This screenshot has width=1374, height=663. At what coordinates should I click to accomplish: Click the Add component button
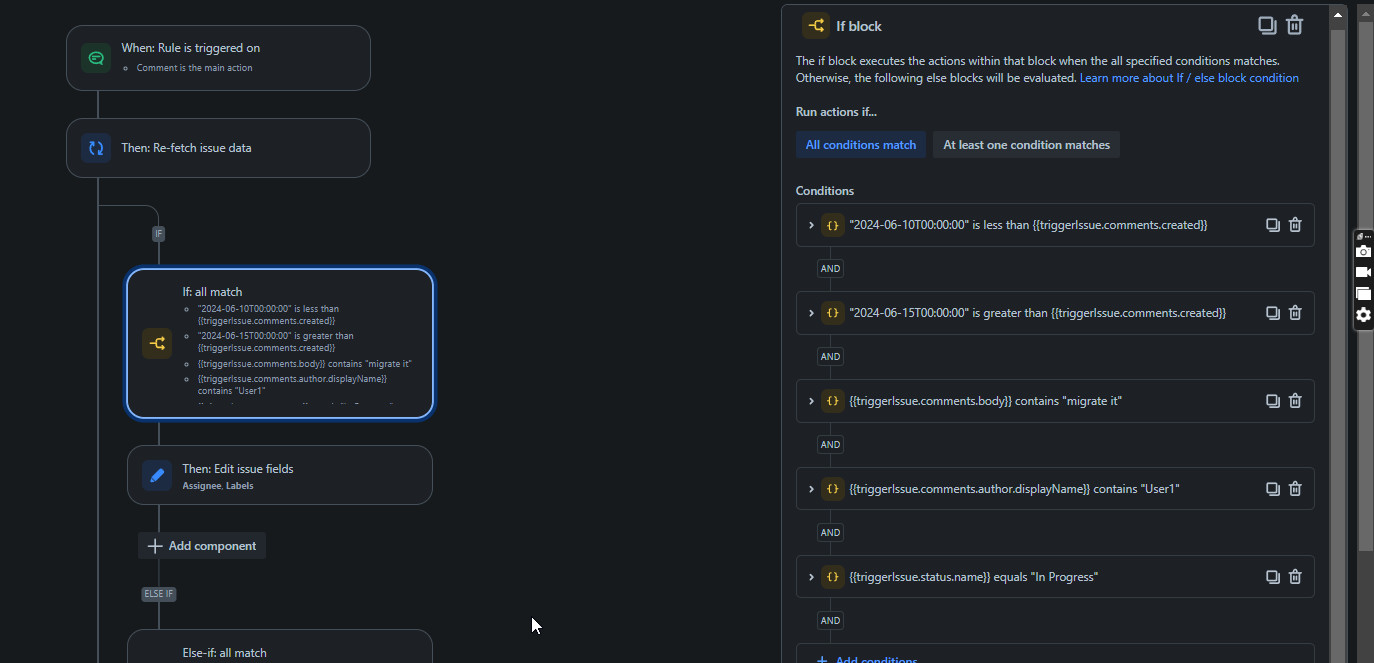point(202,546)
